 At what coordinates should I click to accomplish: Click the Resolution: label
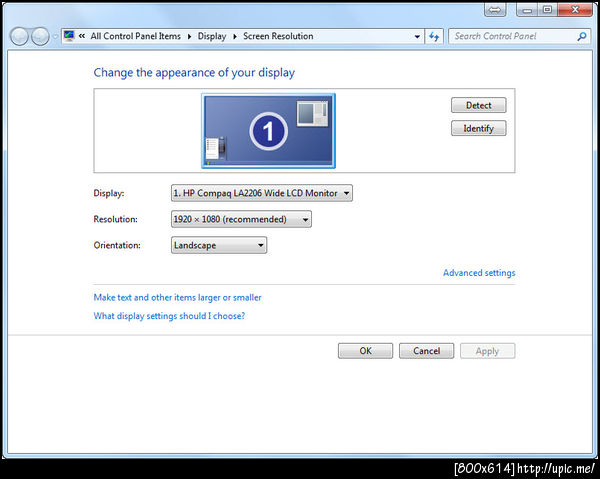pyautogui.click(x=115, y=219)
